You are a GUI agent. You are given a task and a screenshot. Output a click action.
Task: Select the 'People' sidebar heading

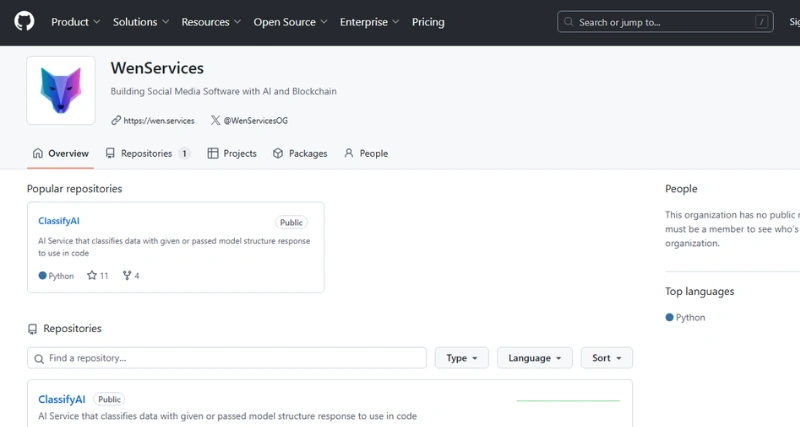681,189
